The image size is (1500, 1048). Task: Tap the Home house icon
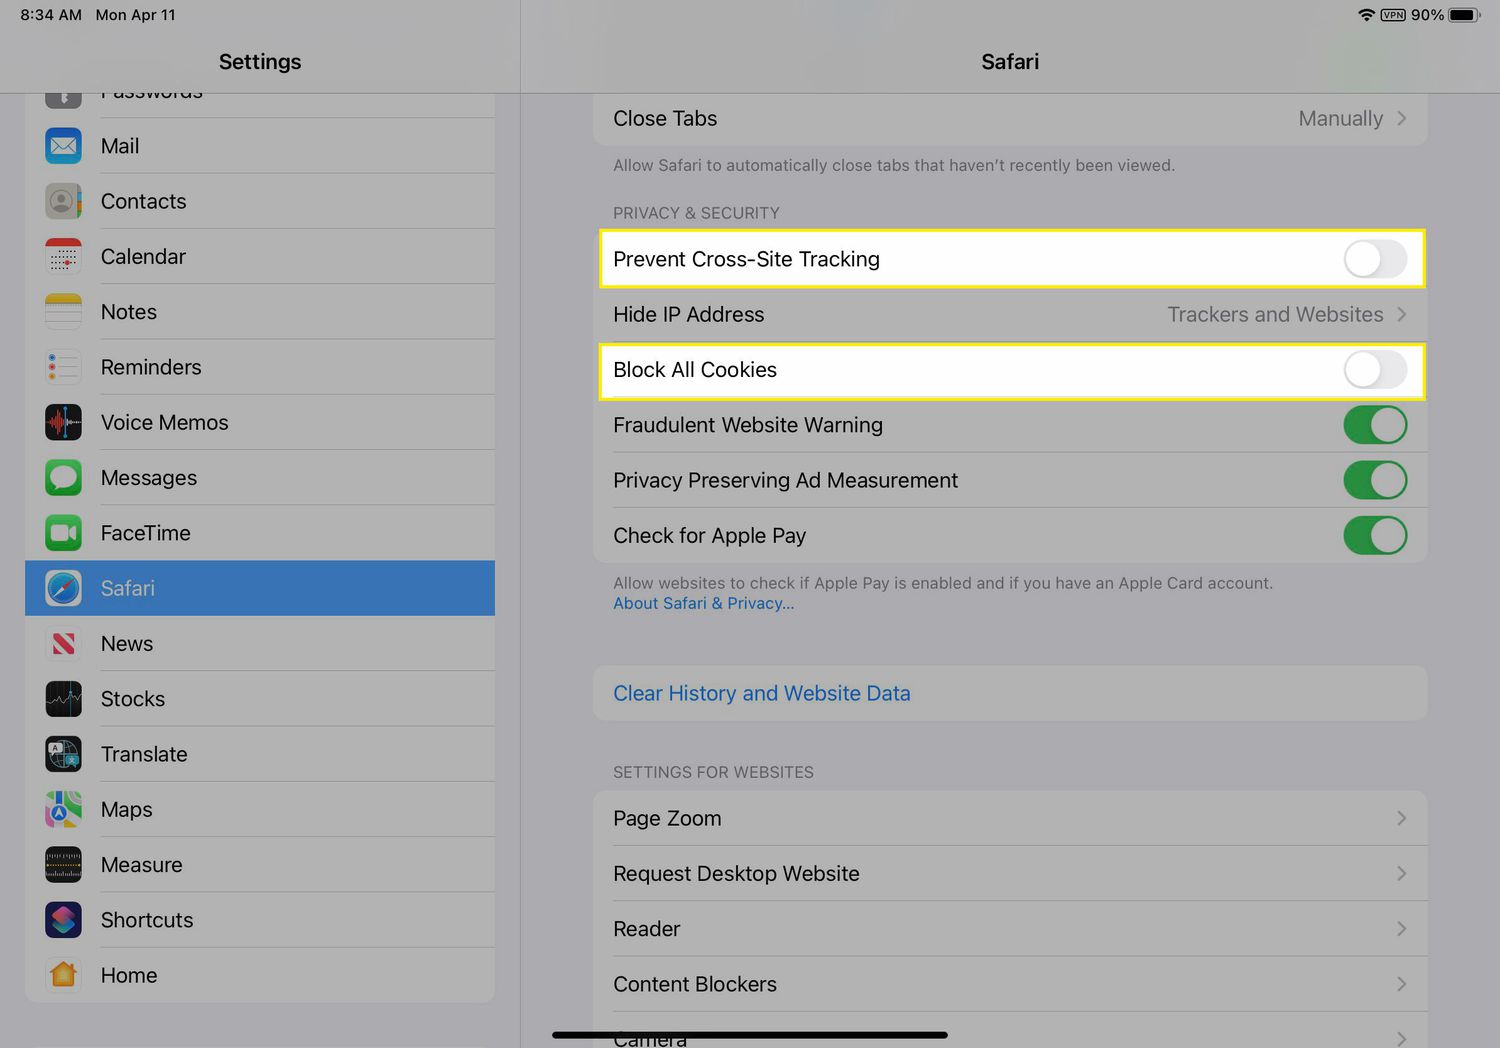(x=63, y=975)
